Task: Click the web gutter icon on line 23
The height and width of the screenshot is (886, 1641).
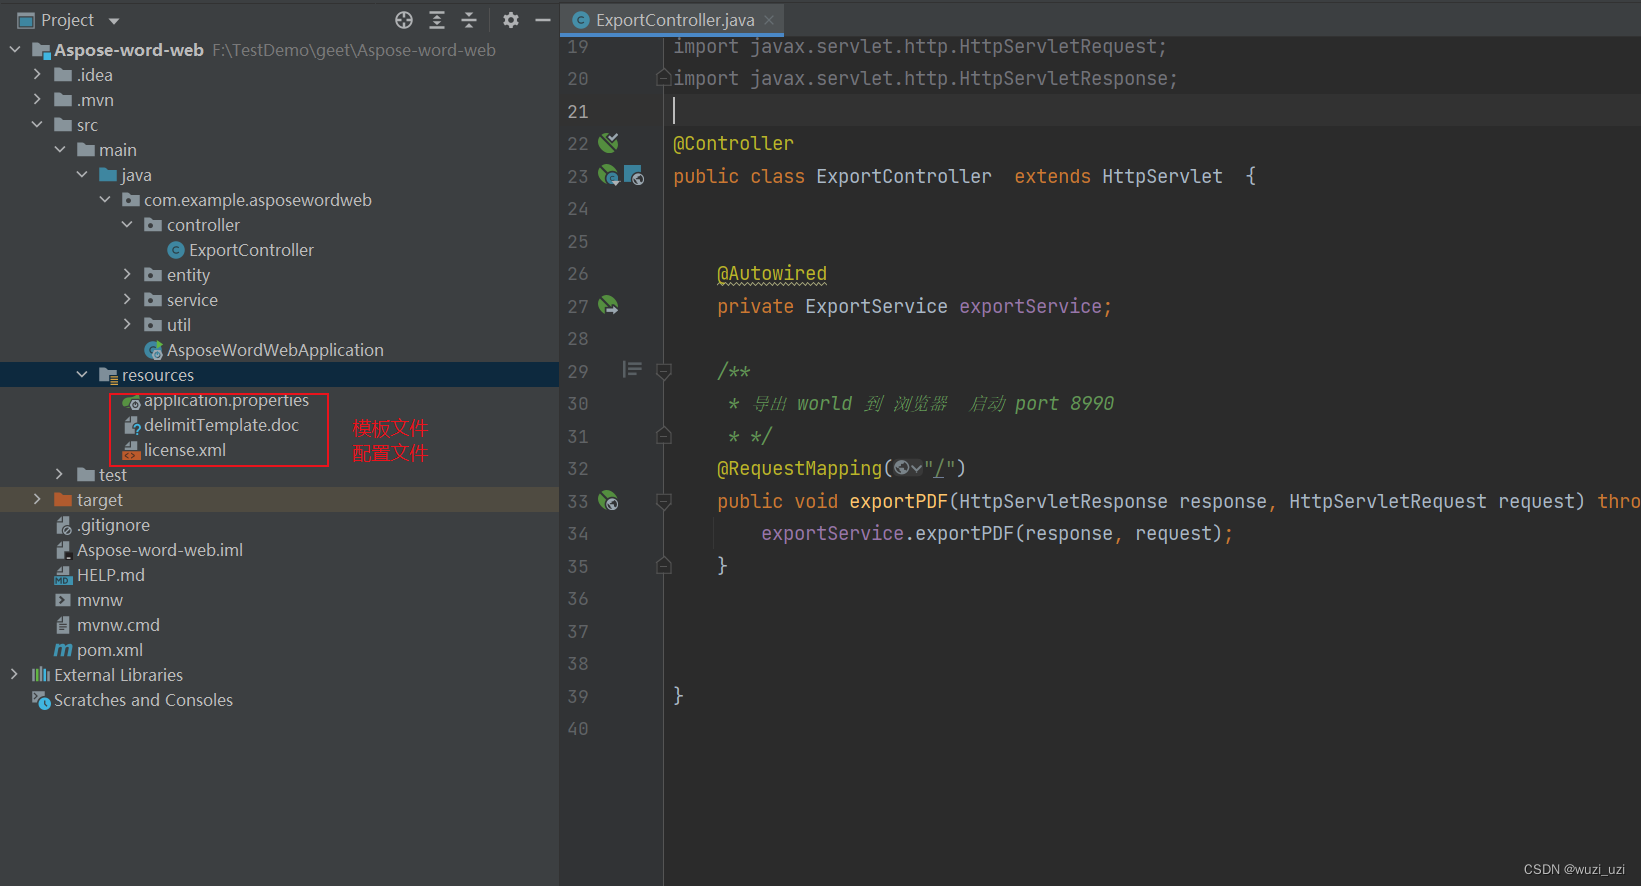Action: 634,176
